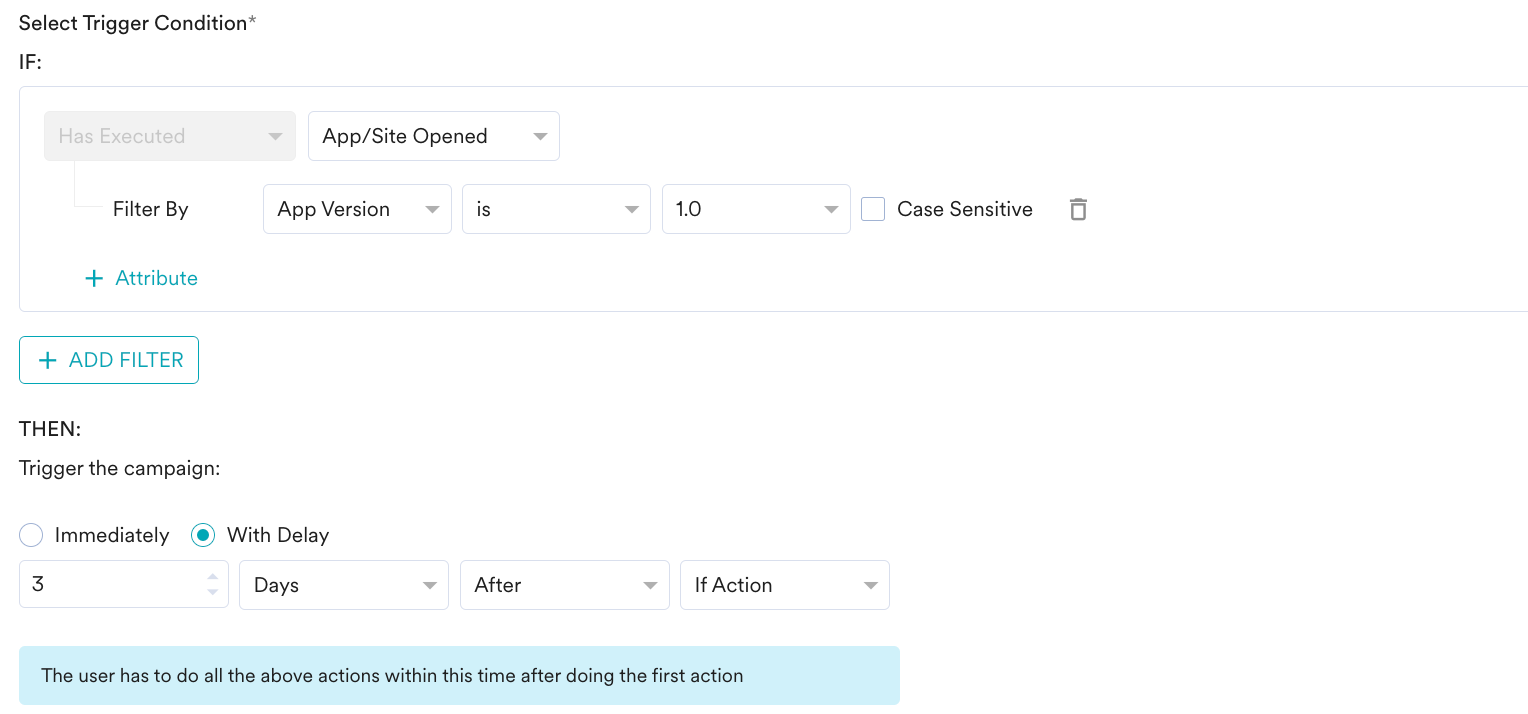Expand the After dropdown
The height and width of the screenshot is (714, 1528).
coord(565,585)
